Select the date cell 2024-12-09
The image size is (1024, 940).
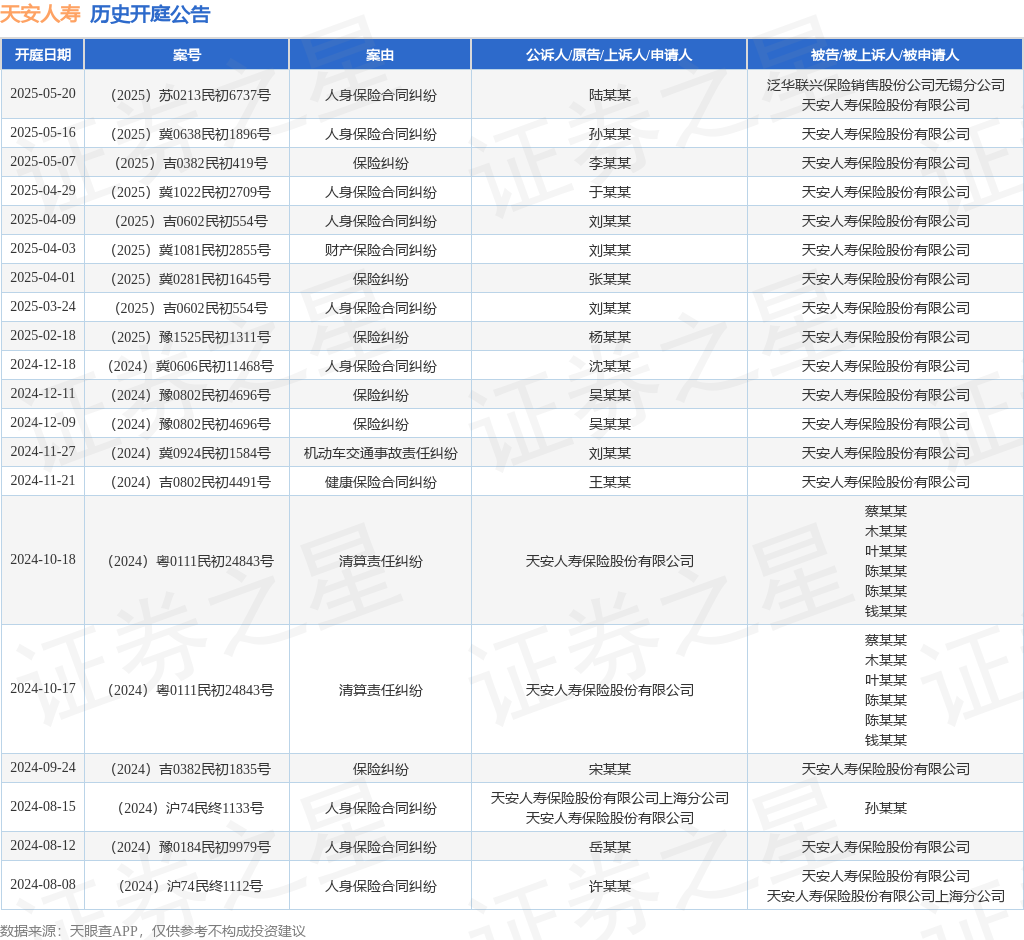pyautogui.click(x=43, y=423)
